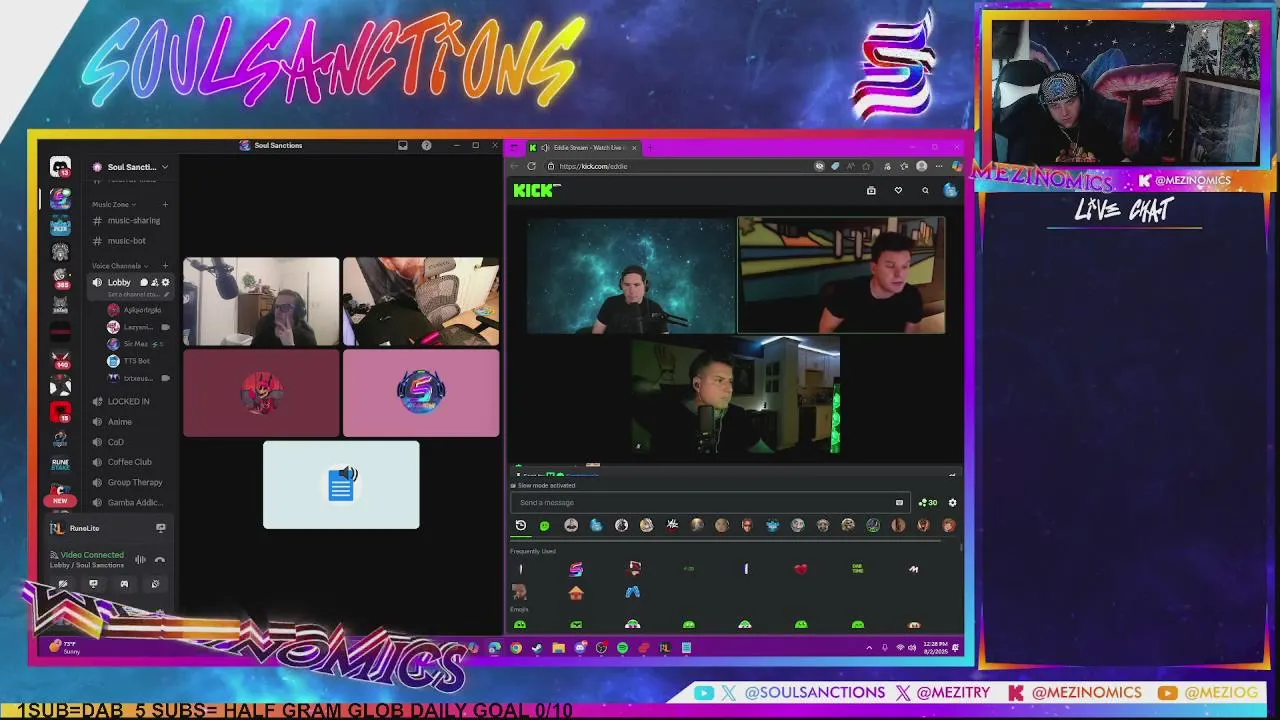The image size is (1280, 720).
Task: Toggle Discord screen share button
Action: pyautogui.click(x=93, y=584)
